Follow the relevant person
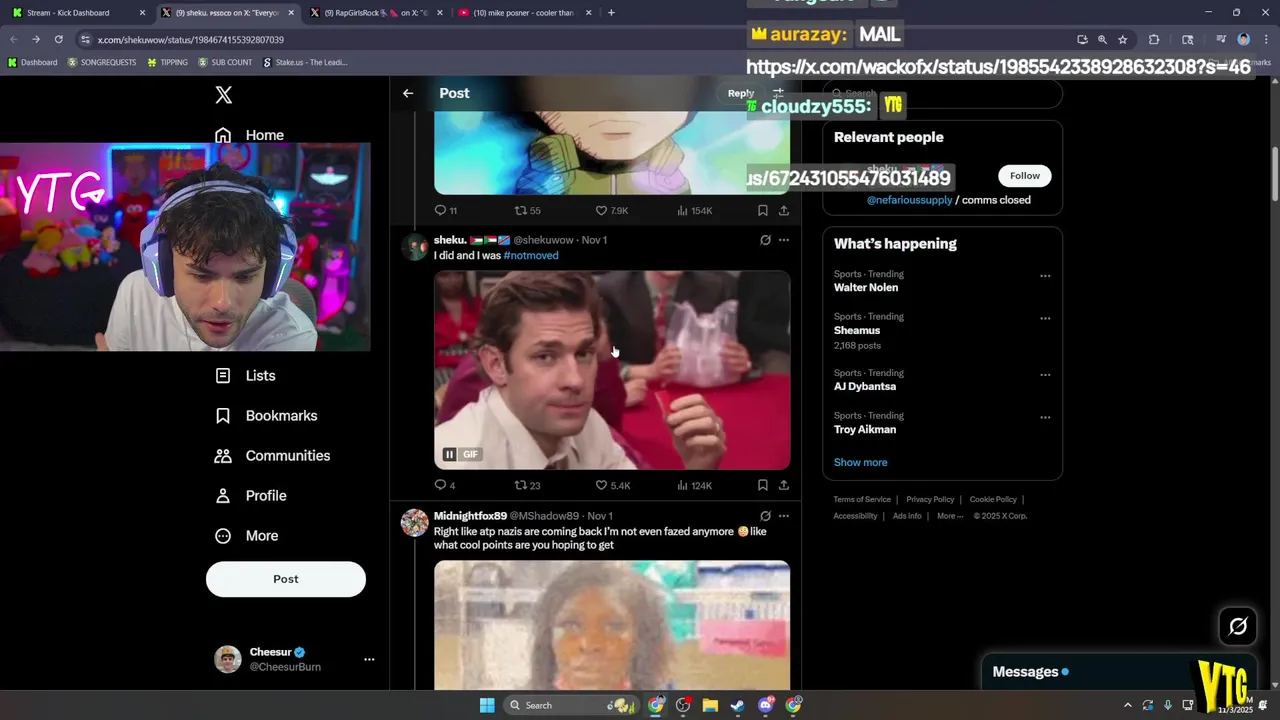The image size is (1280, 720). [1024, 176]
